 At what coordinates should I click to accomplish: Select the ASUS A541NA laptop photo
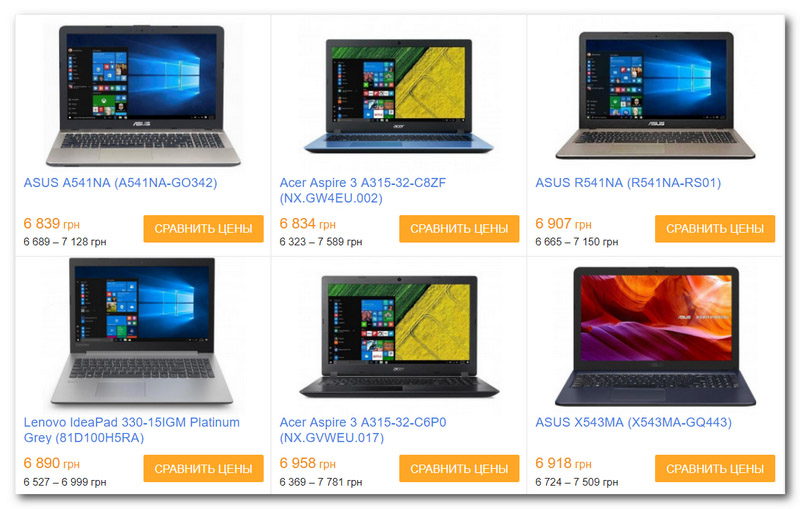[x=143, y=96]
